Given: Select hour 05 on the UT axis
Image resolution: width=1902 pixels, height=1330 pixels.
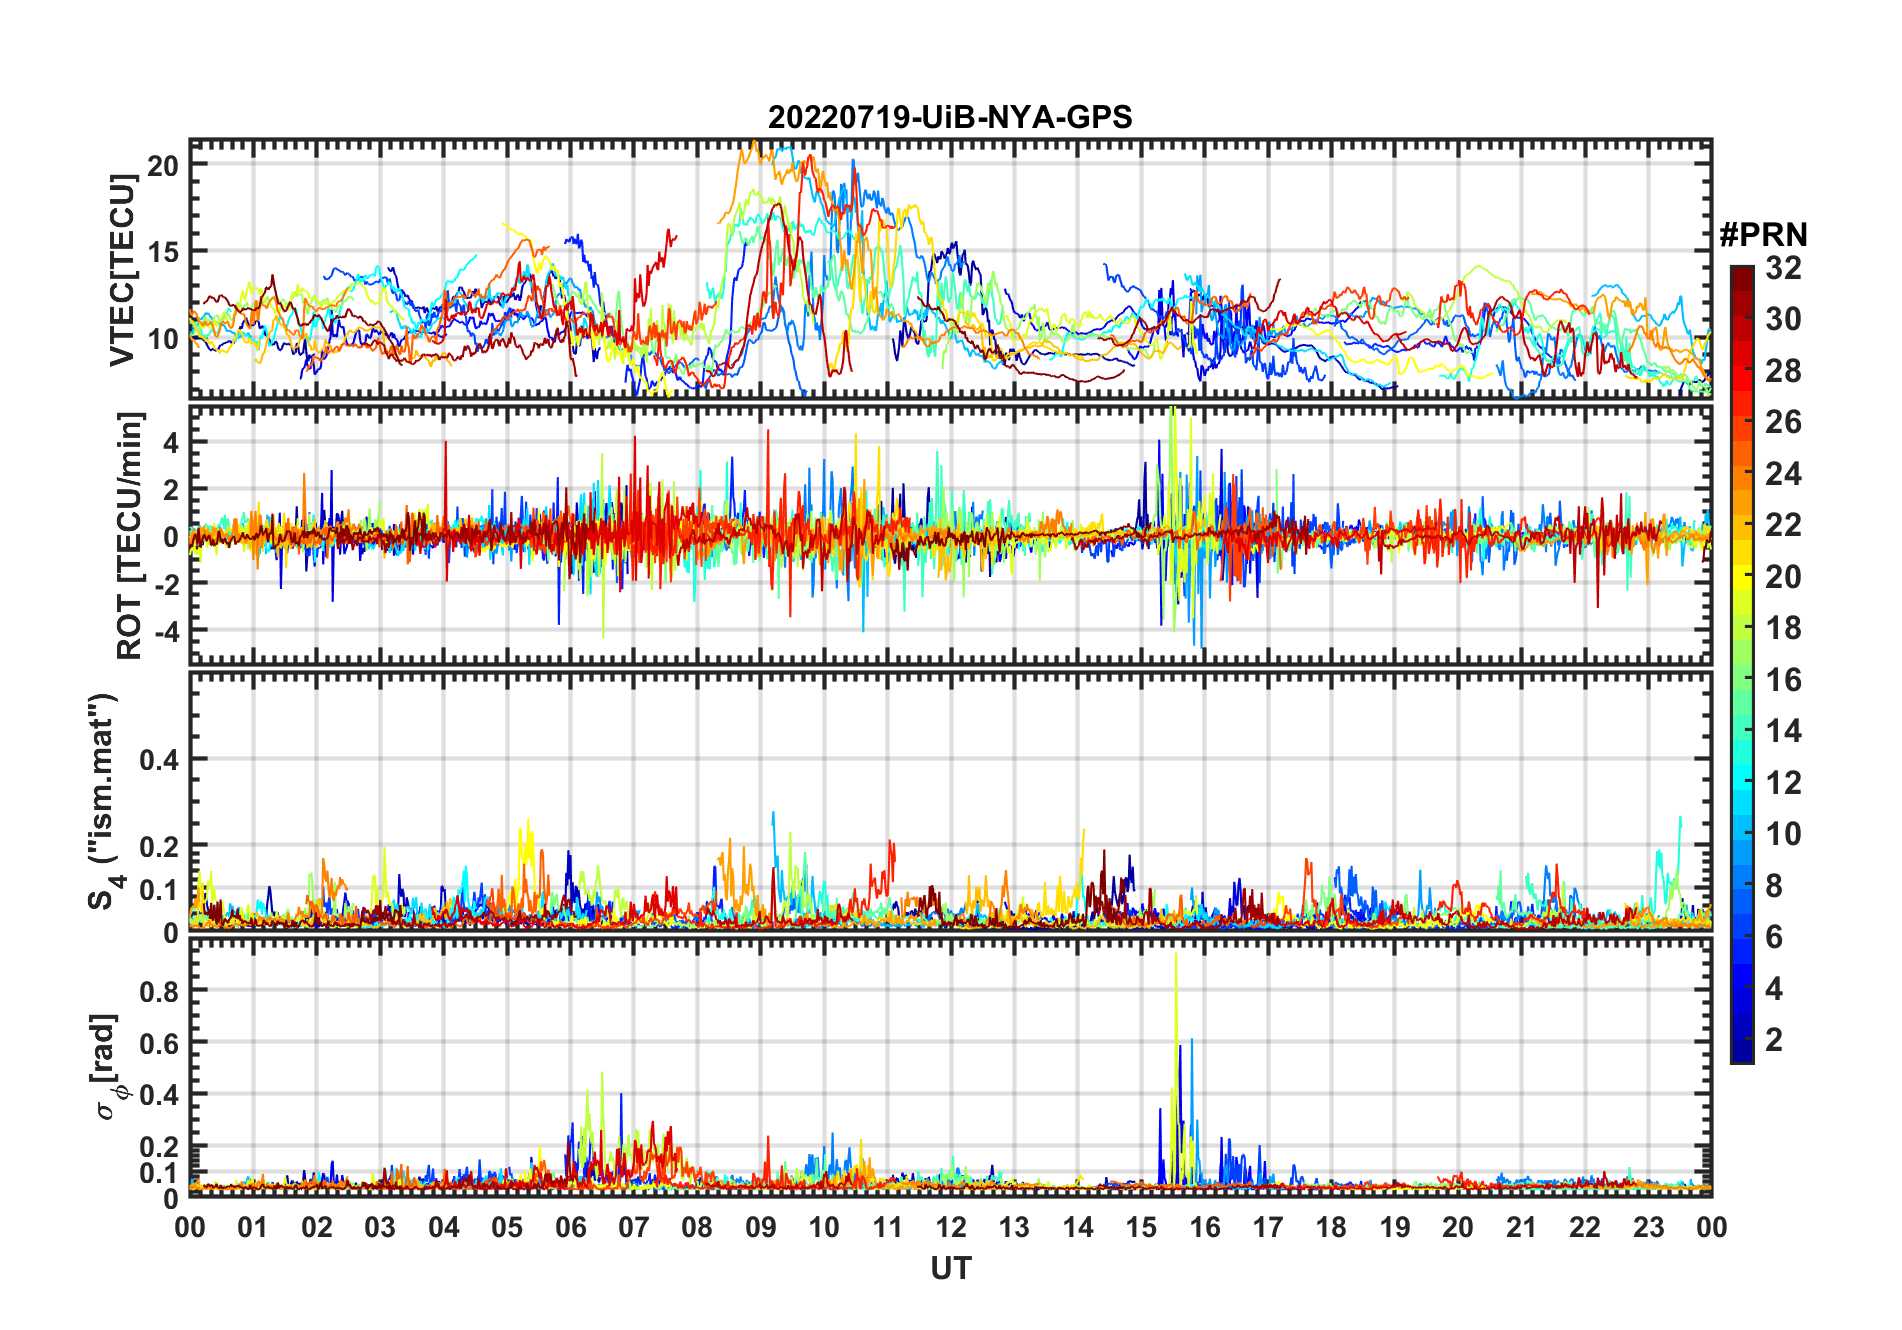Looking at the screenshot, I should [x=507, y=1227].
